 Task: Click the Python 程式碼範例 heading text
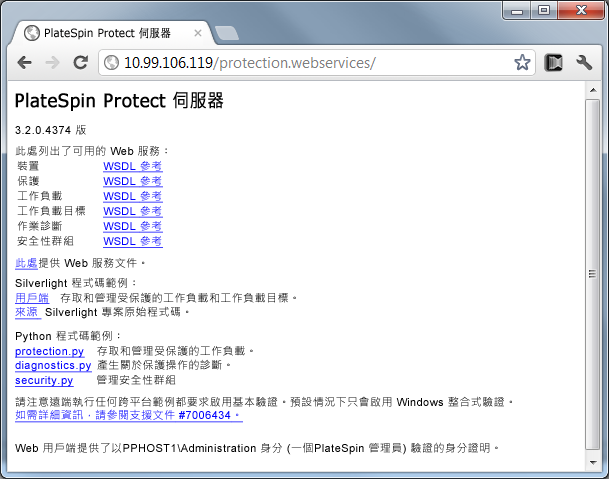(68, 336)
